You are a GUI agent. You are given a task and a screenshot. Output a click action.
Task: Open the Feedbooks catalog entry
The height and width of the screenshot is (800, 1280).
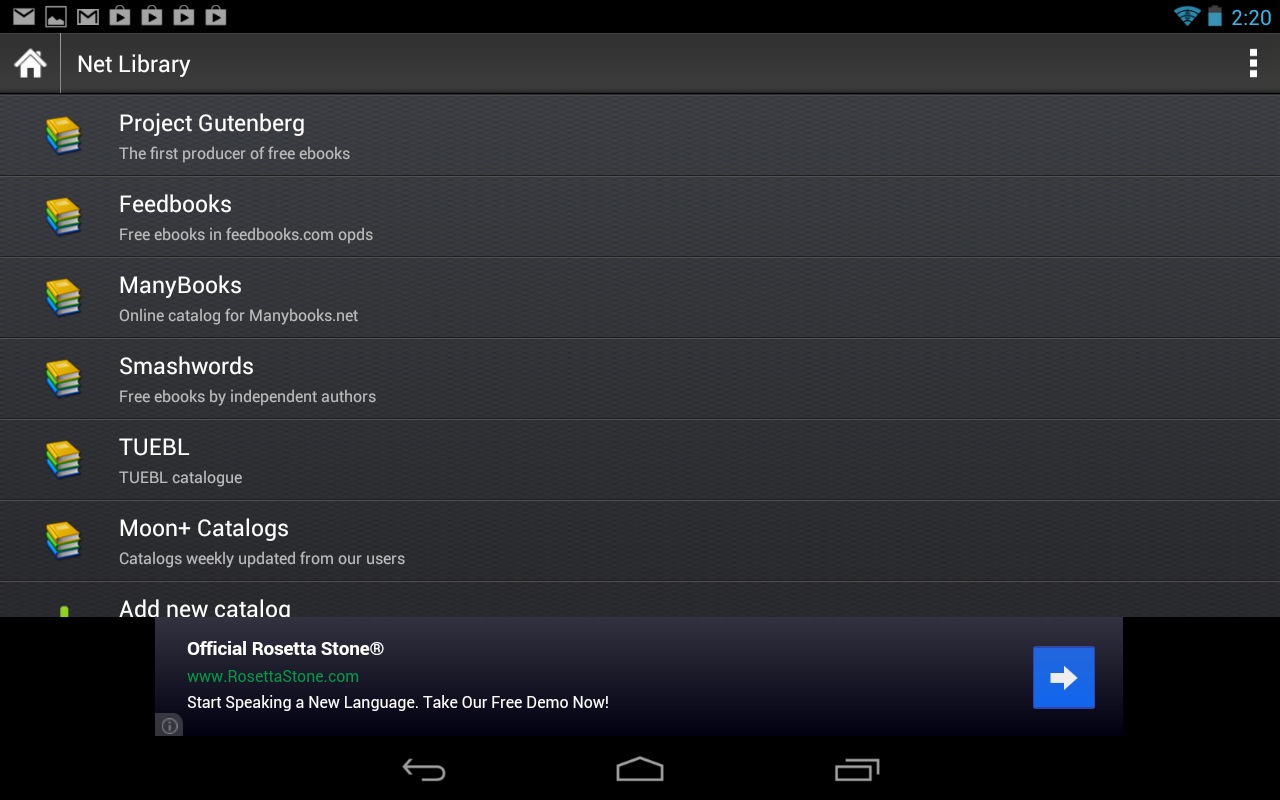(x=640, y=217)
